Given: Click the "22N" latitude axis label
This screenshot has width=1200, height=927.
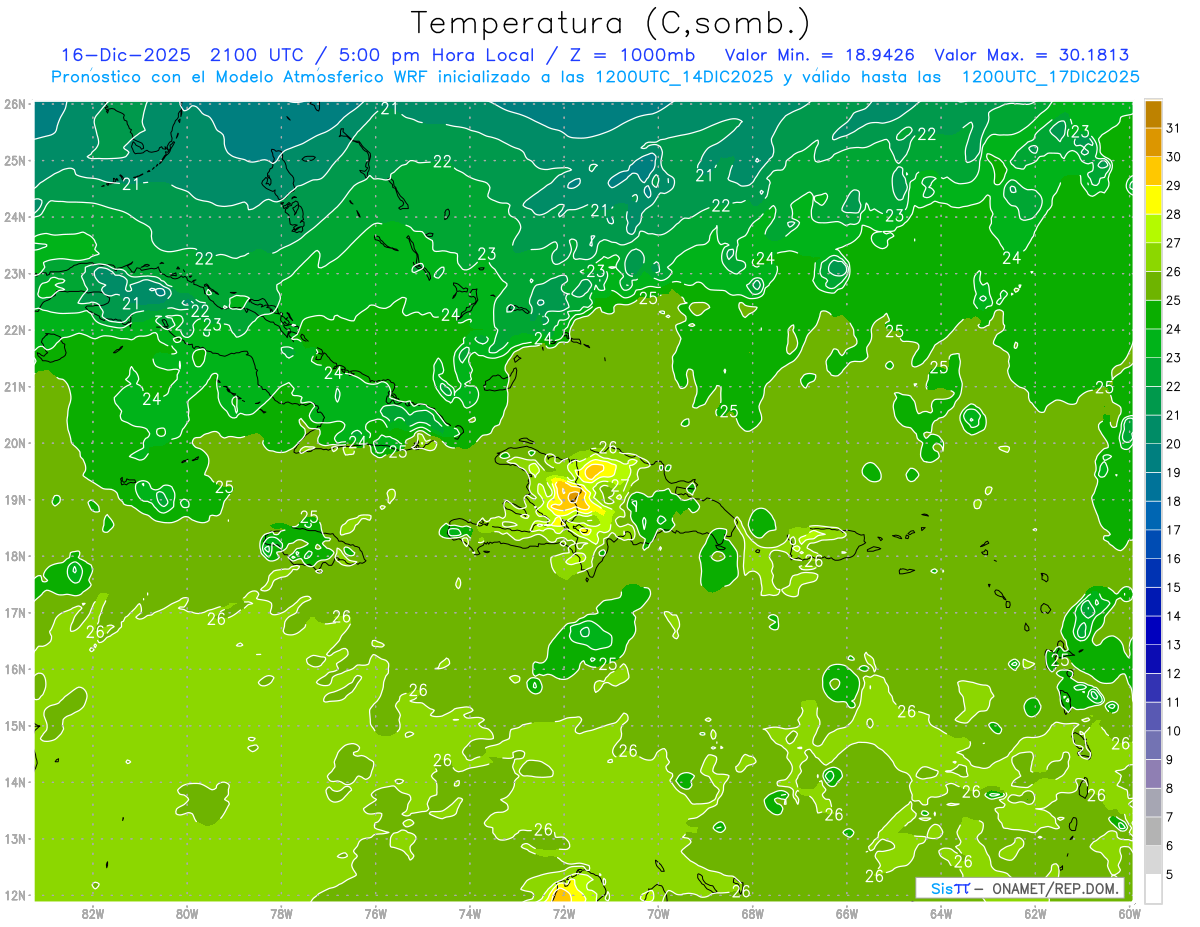Looking at the screenshot, I should coord(15,330).
